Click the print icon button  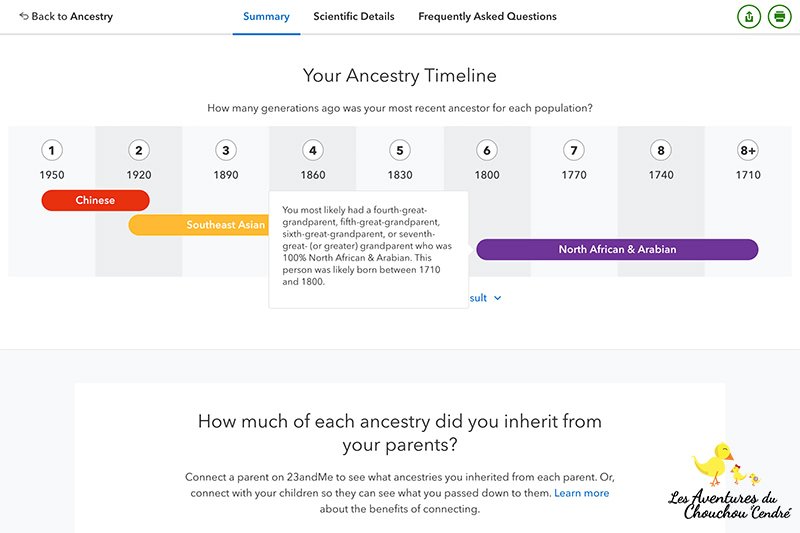(x=779, y=17)
